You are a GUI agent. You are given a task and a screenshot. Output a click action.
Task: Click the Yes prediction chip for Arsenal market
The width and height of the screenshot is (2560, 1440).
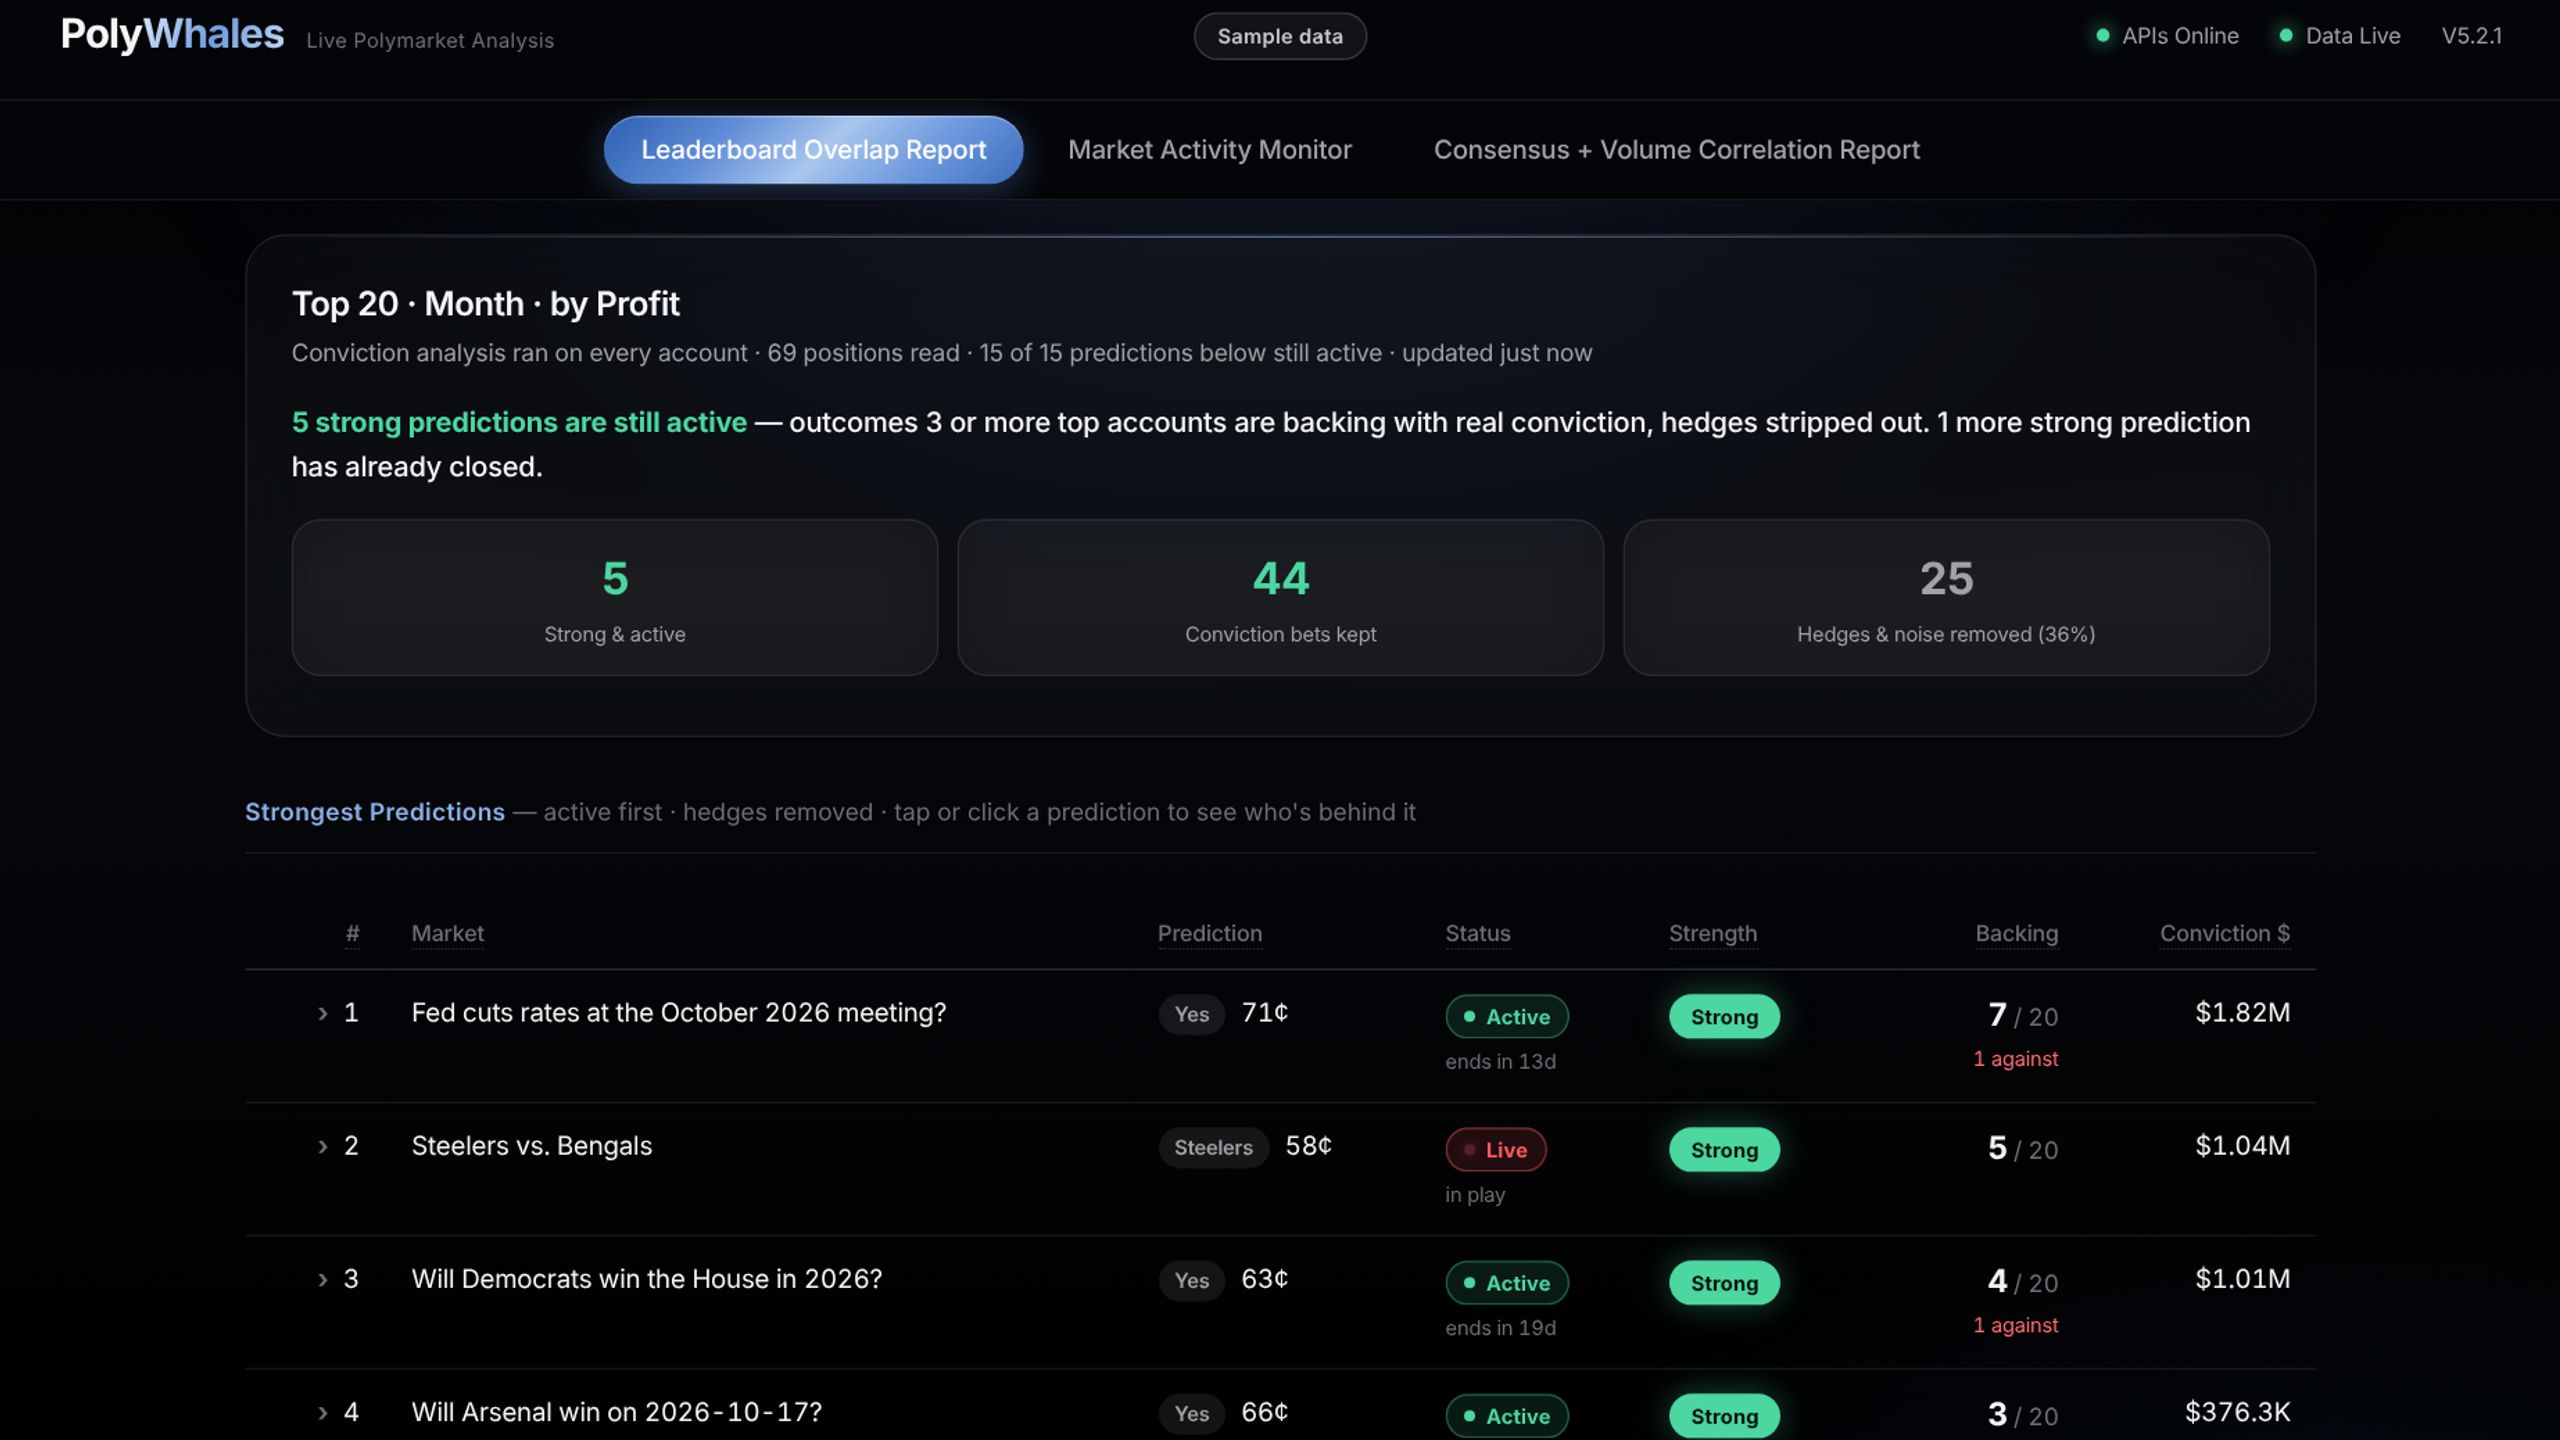1191,1413
